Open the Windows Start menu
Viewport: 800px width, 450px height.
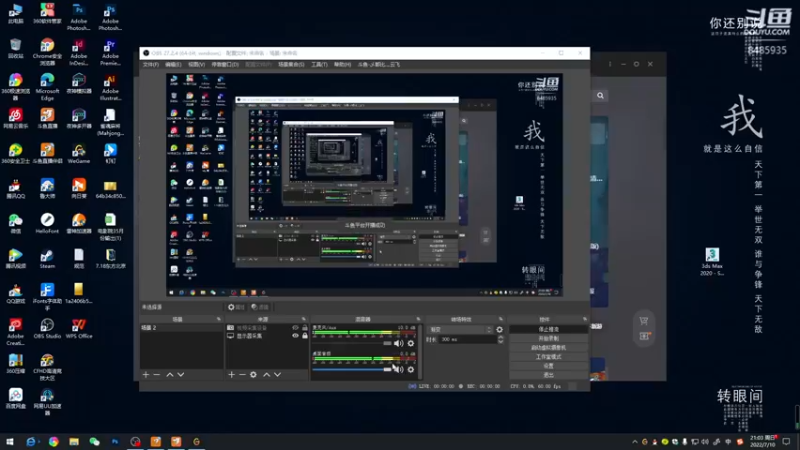click(x=10, y=442)
